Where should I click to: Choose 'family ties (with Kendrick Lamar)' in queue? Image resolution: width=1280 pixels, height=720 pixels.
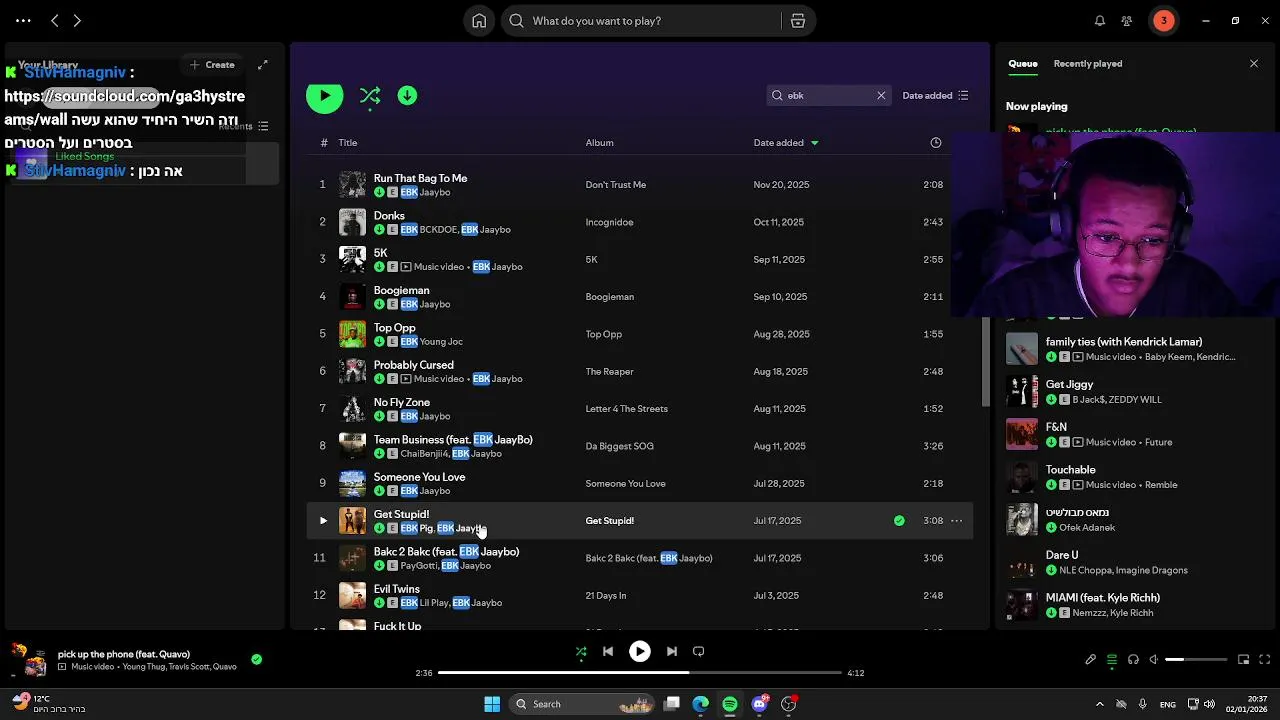1124,342
